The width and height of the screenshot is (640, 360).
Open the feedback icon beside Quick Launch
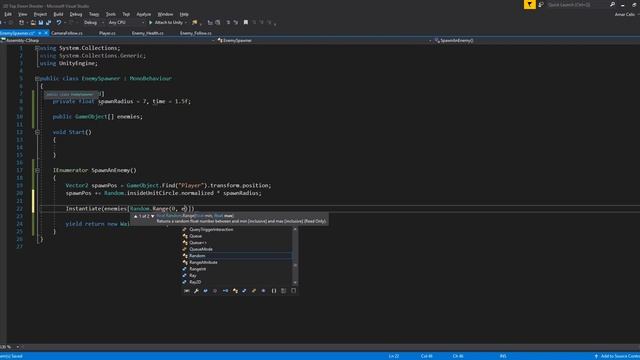coord(541,4)
